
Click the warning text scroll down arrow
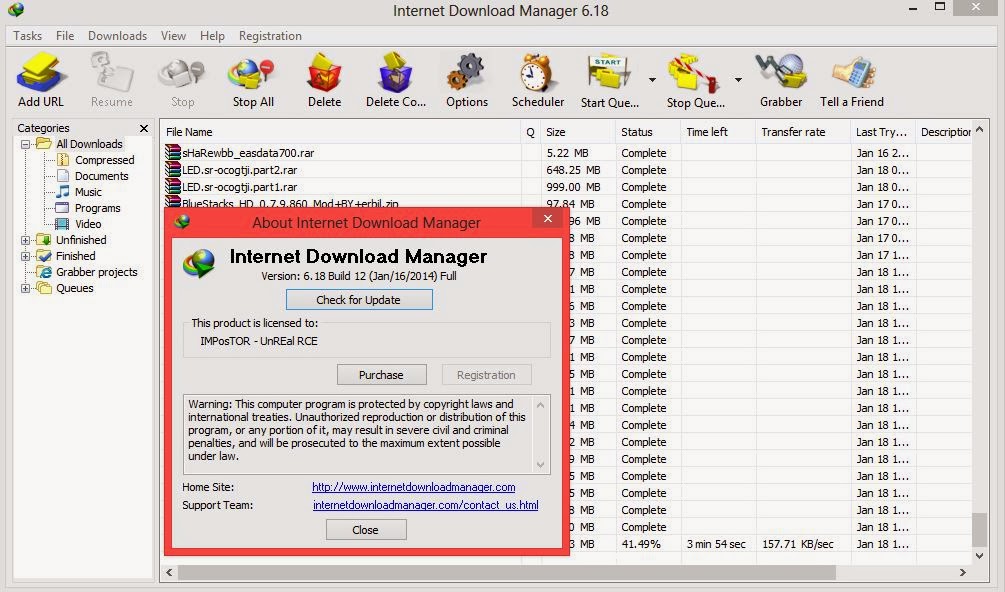(x=540, y=465)
